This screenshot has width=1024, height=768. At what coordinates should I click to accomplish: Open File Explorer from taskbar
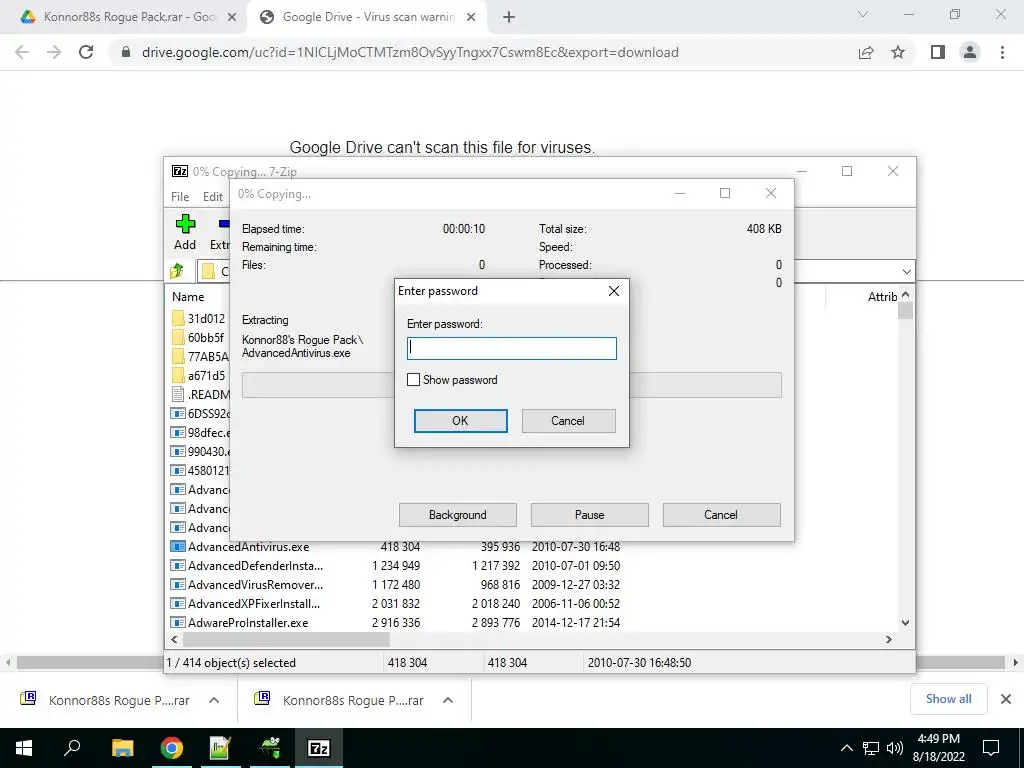pos(122,748)
